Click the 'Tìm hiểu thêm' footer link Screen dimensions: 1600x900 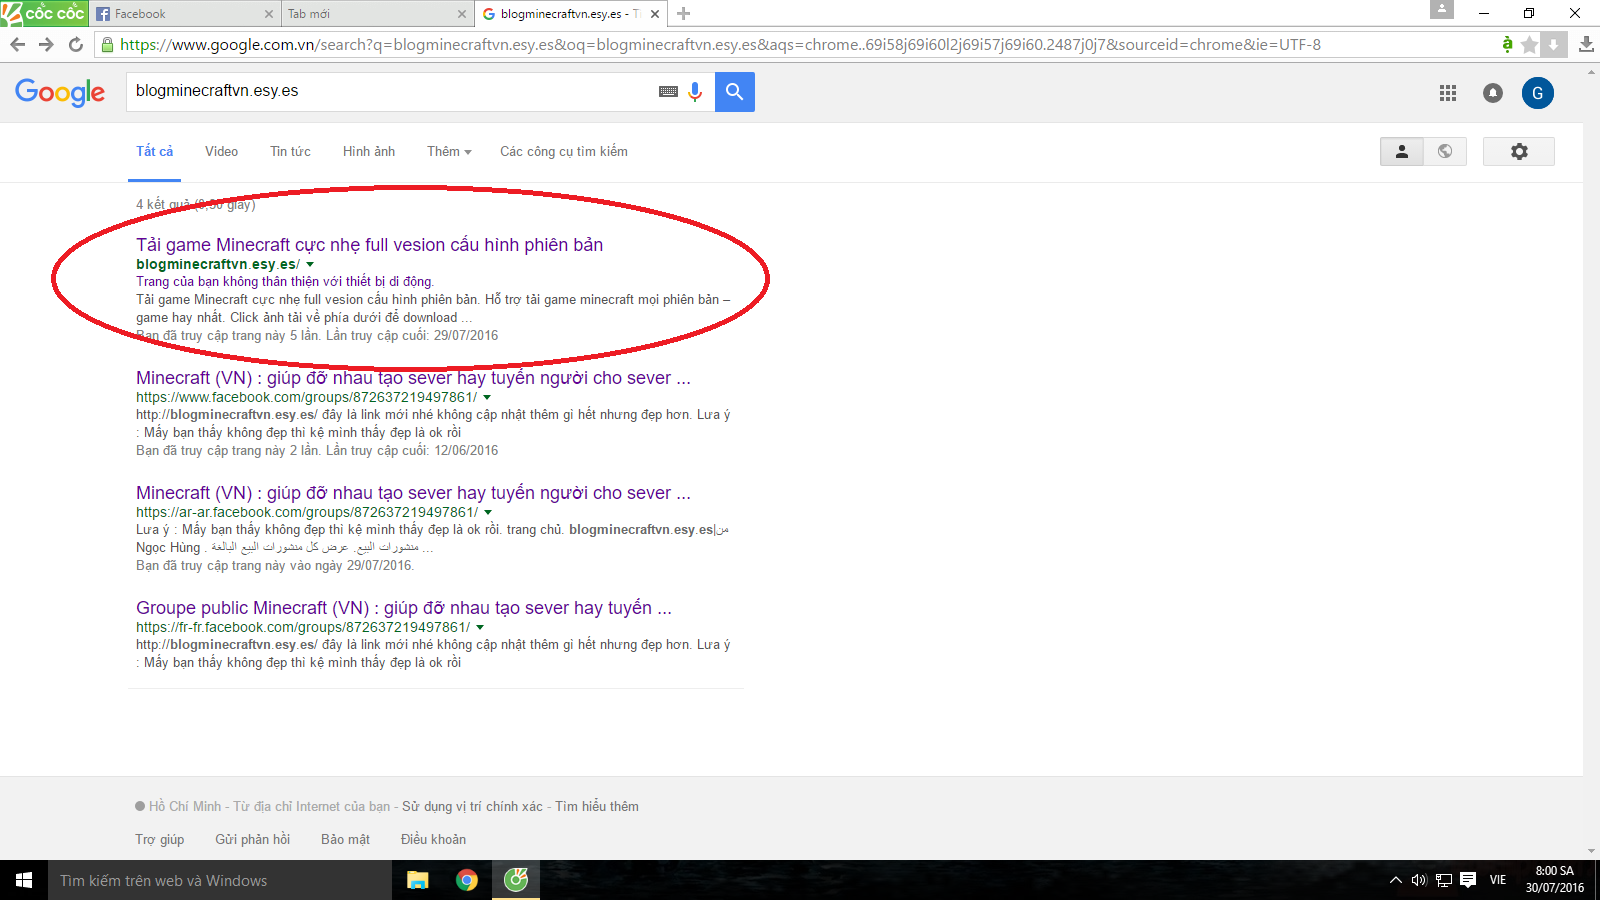coord(597,806)
